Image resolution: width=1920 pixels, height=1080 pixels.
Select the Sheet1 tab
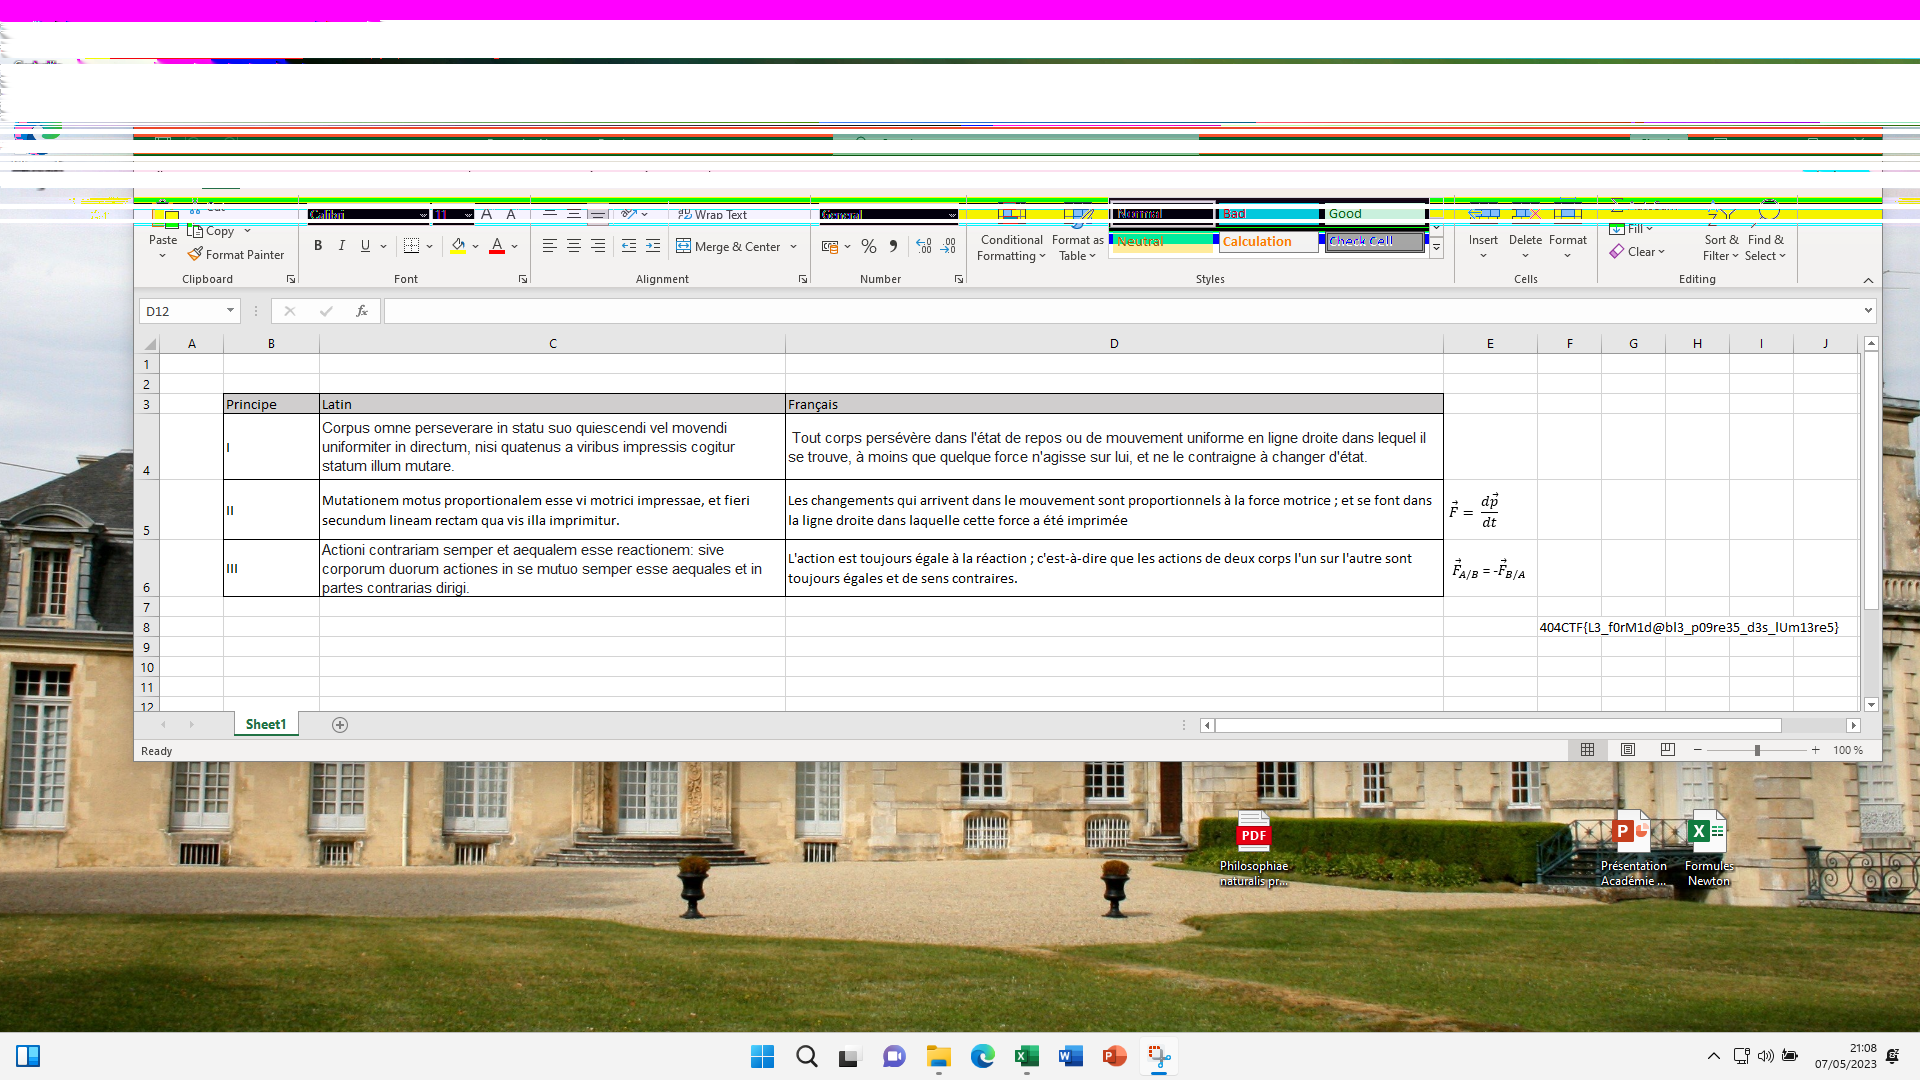coord(266,725)
